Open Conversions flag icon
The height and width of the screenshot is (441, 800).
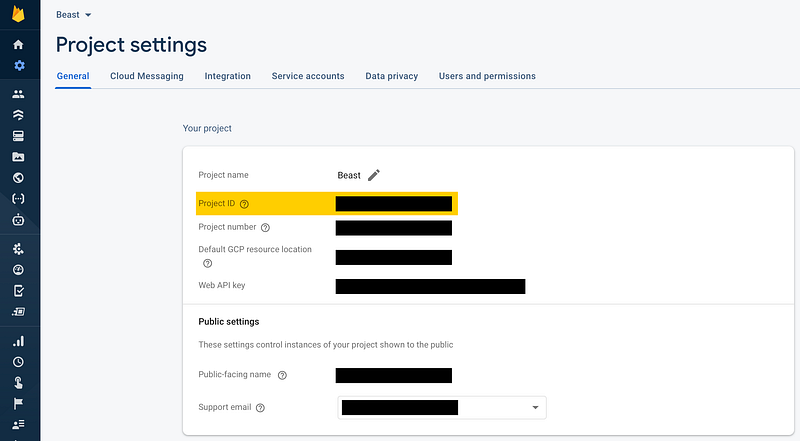(18, 404)
